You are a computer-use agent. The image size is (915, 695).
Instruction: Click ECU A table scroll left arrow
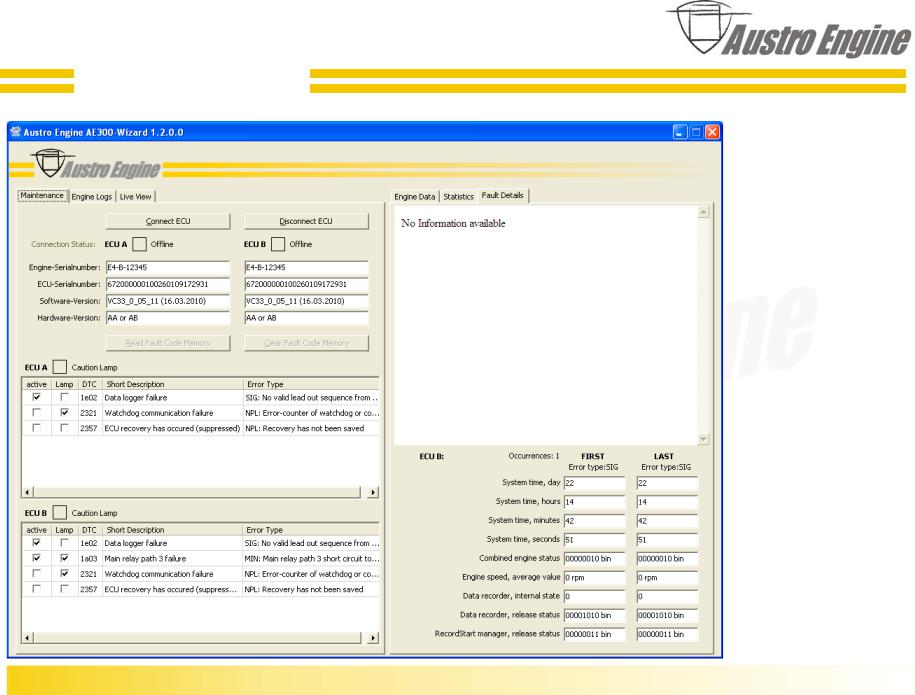tap(27, 493)
